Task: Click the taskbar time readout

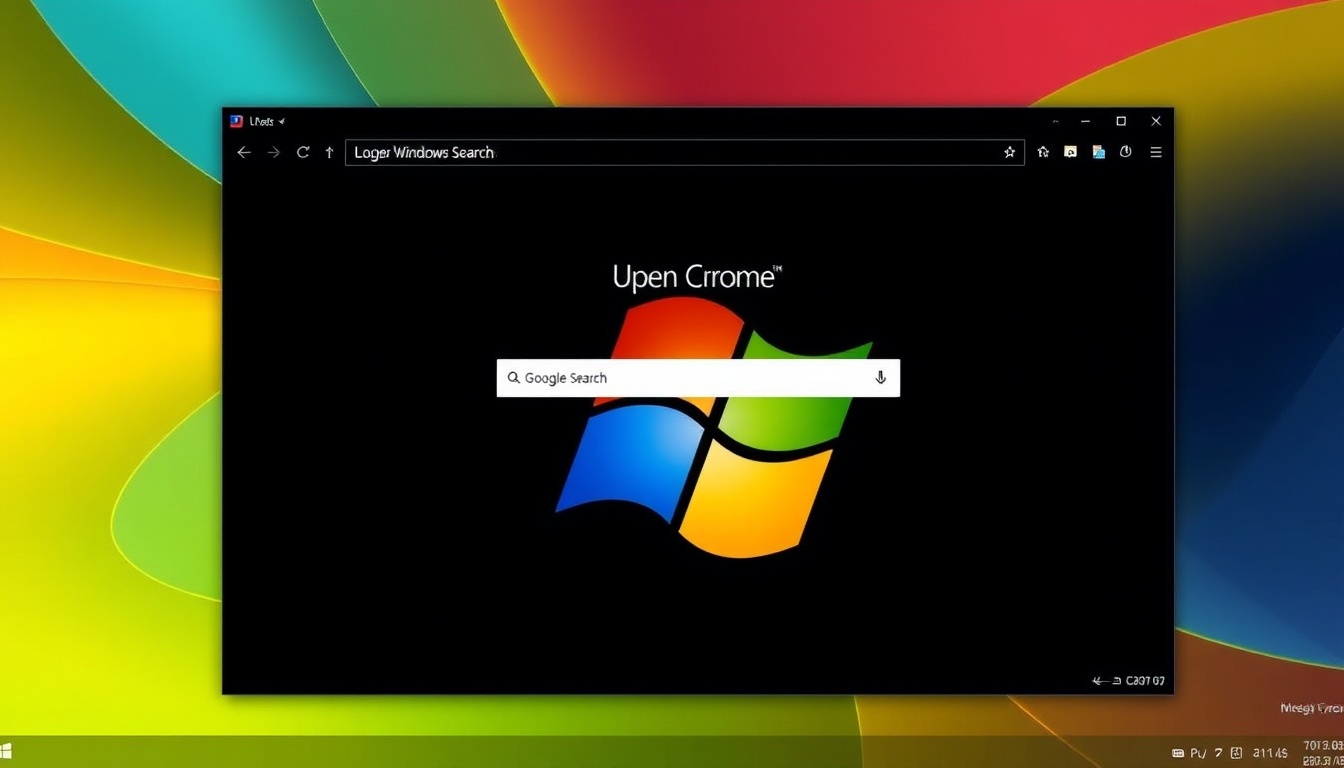Action: click(x=1270, y=753)
